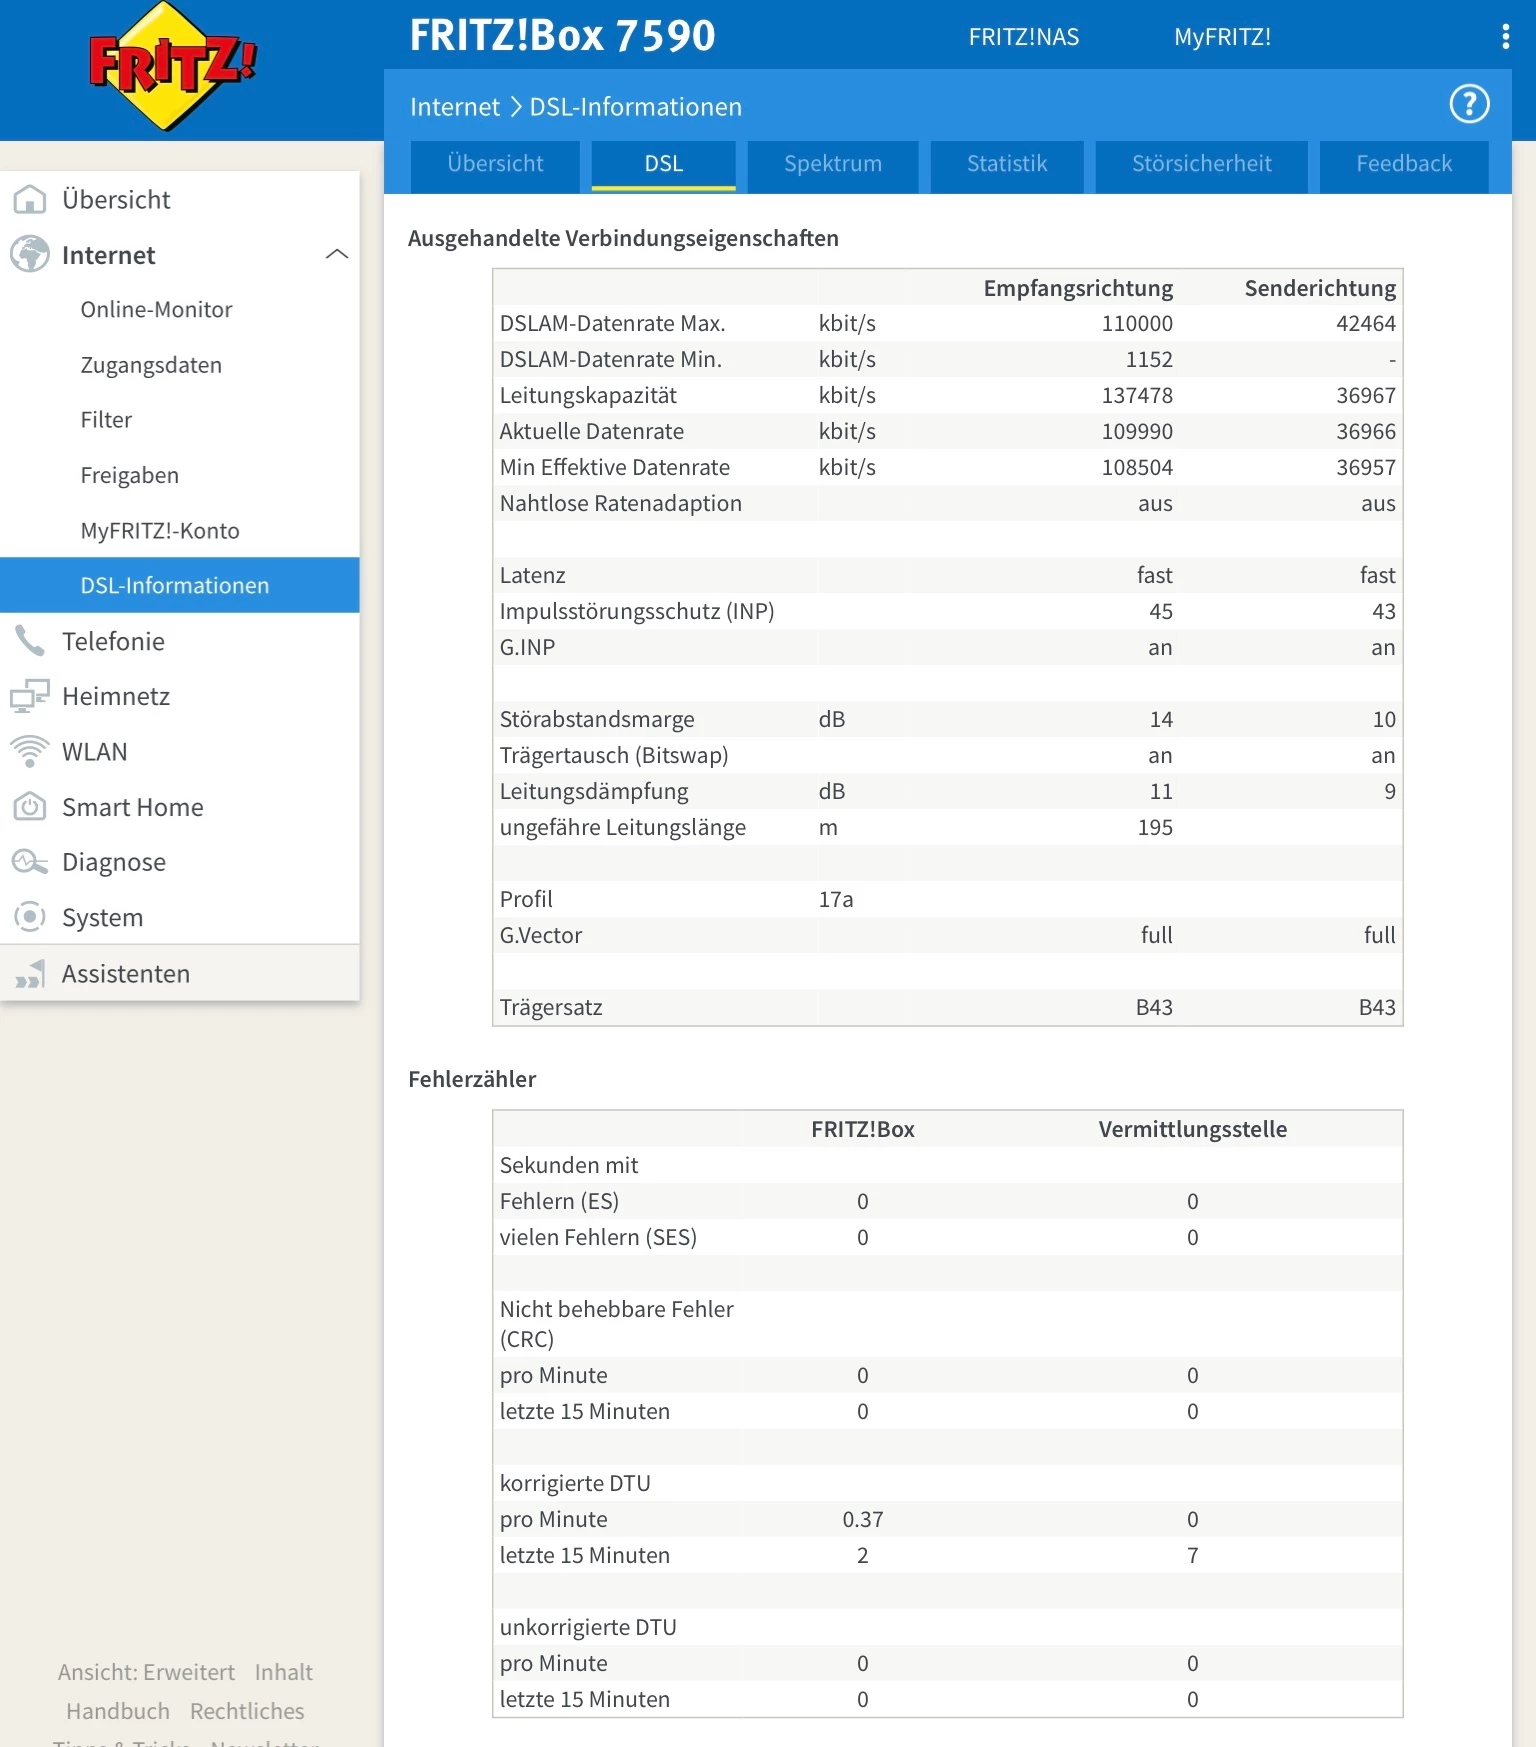Click the Heimnetz computers icon
This screenshot has width=1536, height=1747.
tap(30, 696)
